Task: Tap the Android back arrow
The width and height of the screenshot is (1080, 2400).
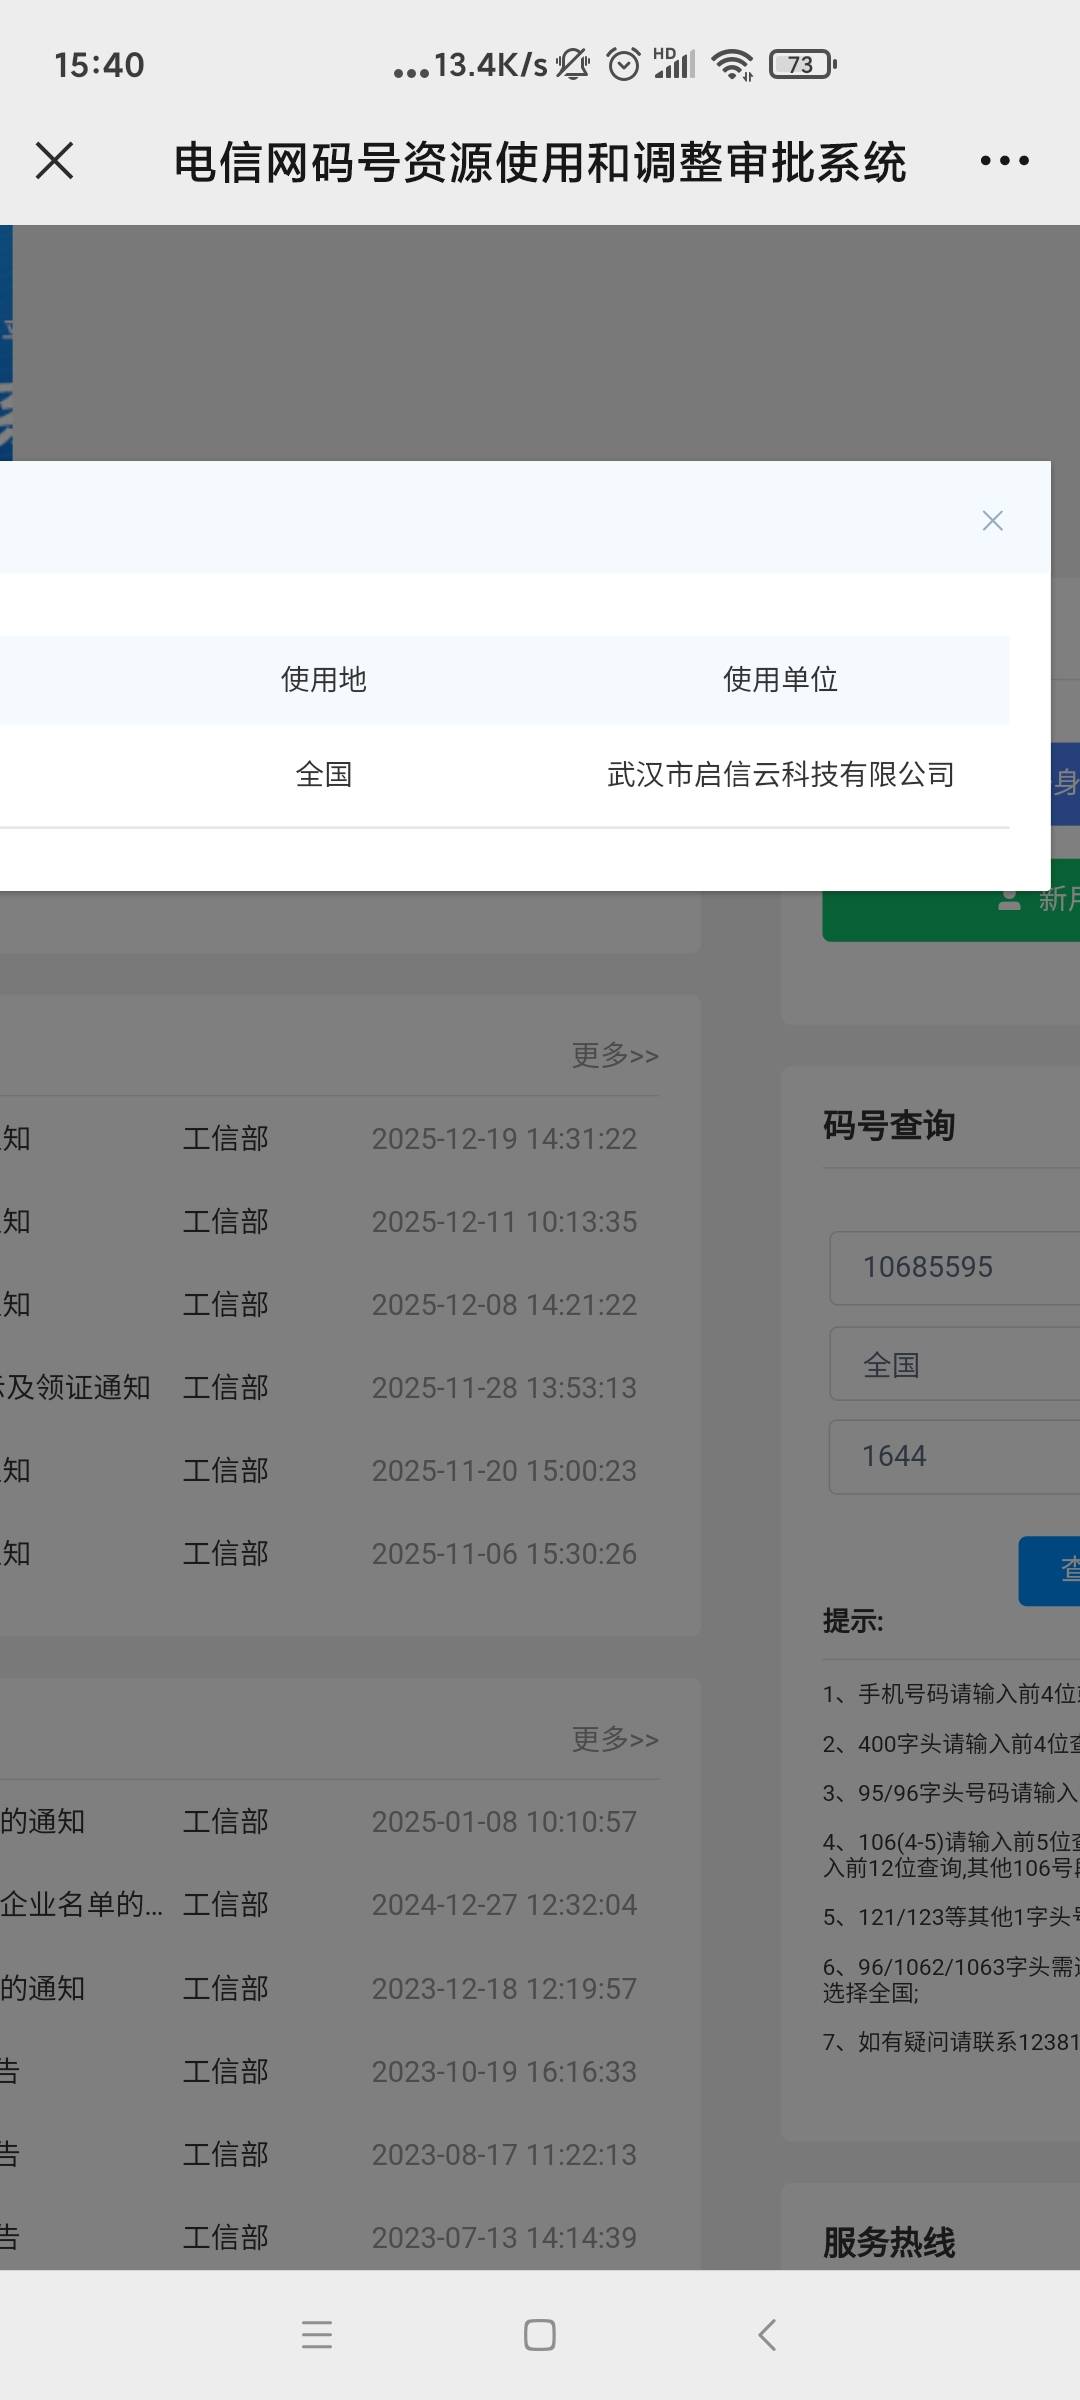Action: tap(767, 2334)
